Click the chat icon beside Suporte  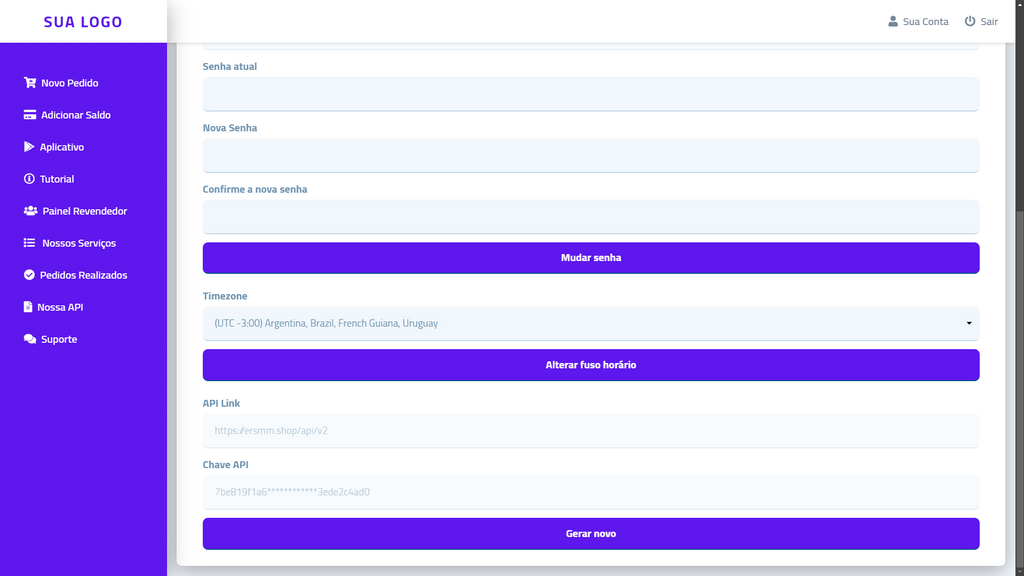tap(28, 339)
